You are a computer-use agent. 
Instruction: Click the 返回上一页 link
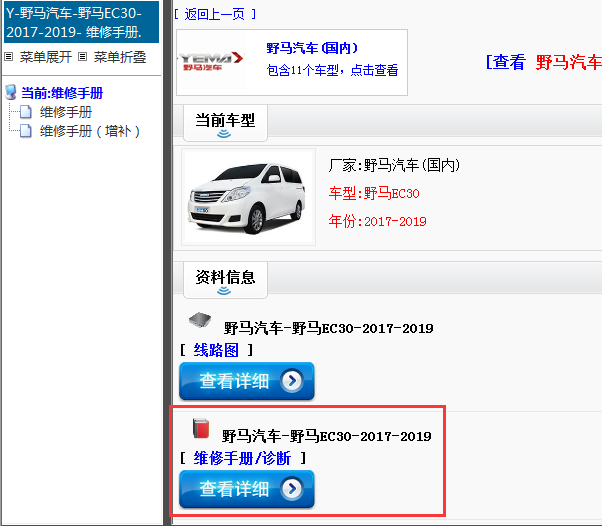(x=215, y=15)
